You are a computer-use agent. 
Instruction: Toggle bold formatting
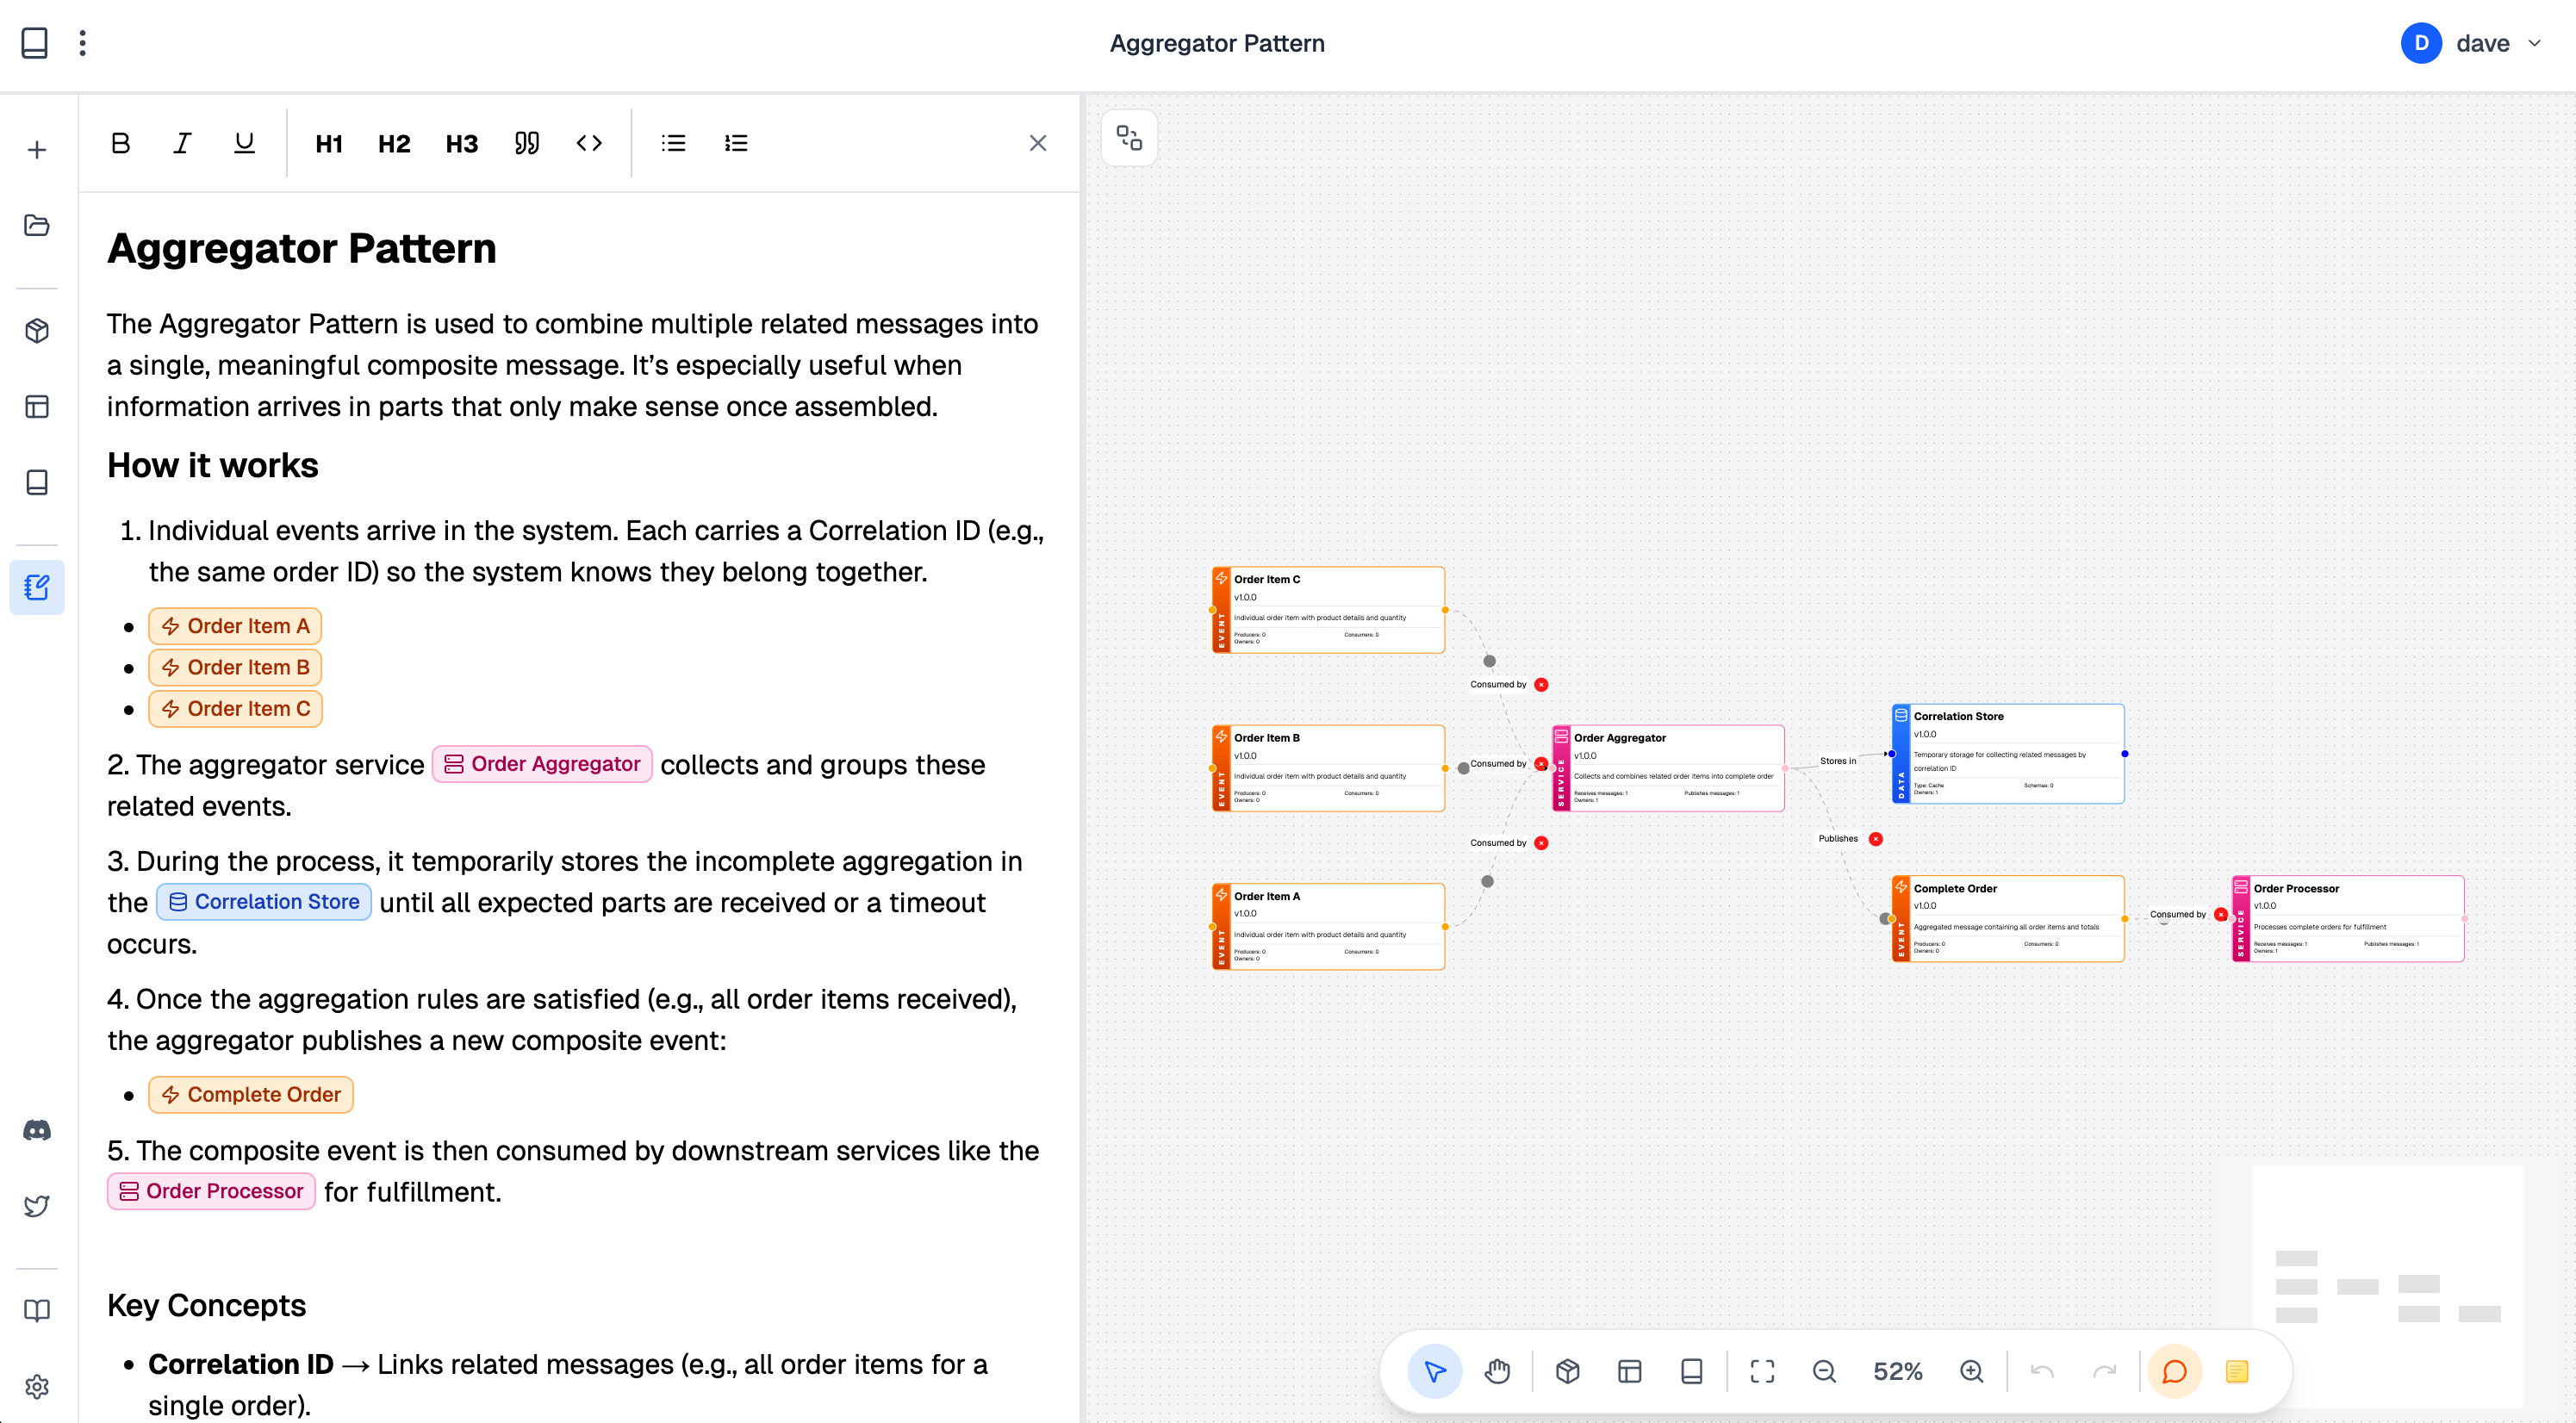tap(120, 143)
